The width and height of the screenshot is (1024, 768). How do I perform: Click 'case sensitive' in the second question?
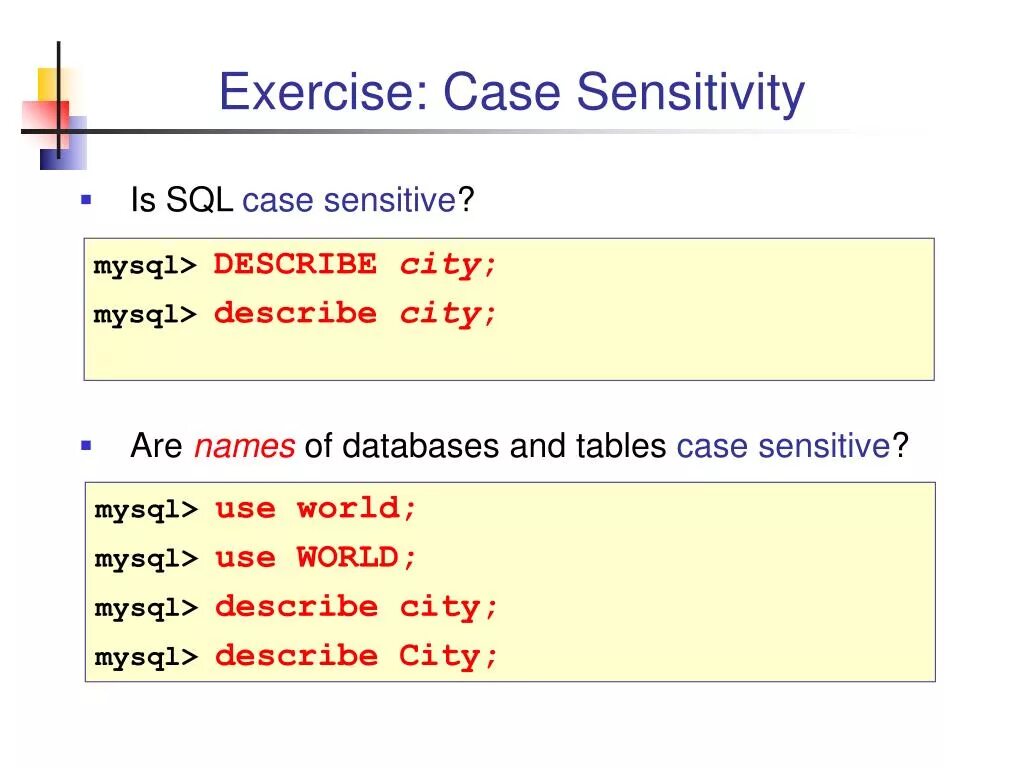[x=783, y=446]
